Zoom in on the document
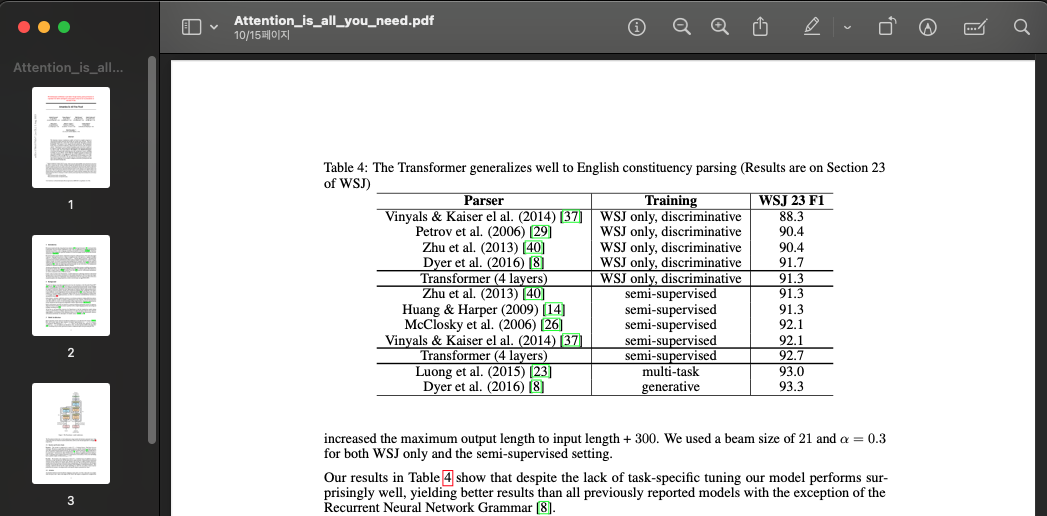Viewport: 1047px width, 516px height. [x=720, y=27]
